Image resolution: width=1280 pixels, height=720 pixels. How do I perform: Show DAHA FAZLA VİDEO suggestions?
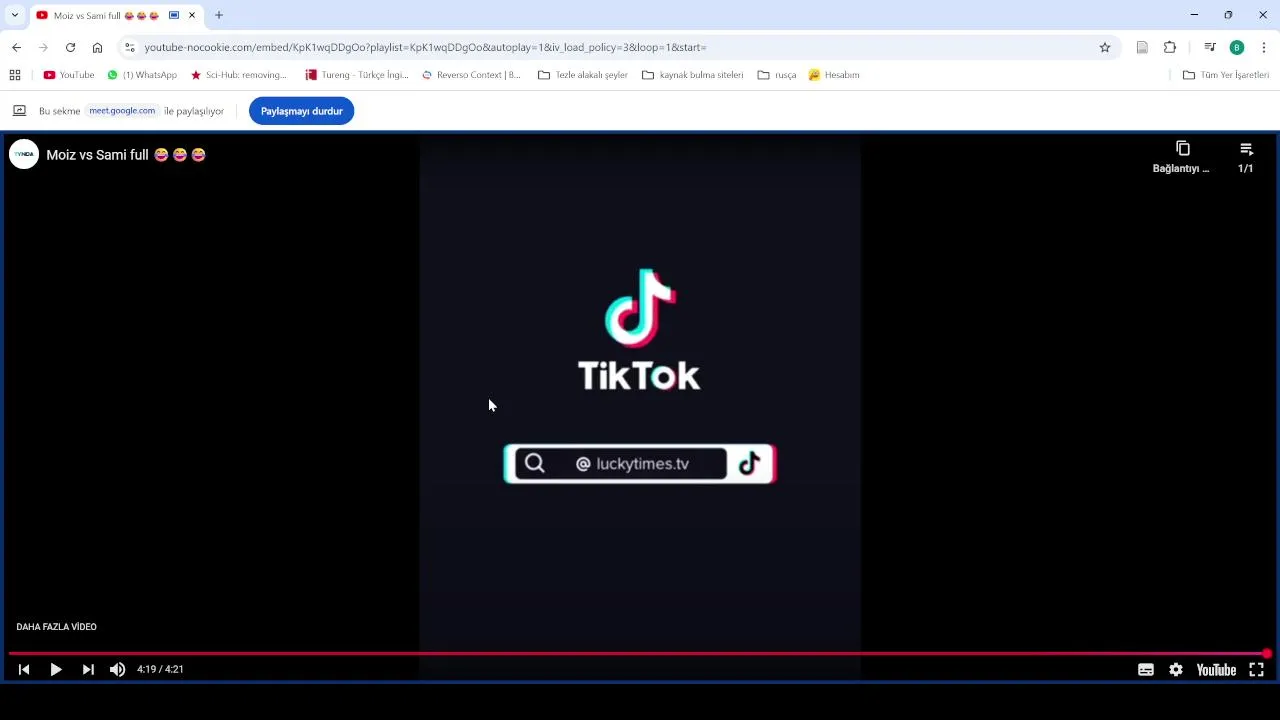(x=56, y=627)
